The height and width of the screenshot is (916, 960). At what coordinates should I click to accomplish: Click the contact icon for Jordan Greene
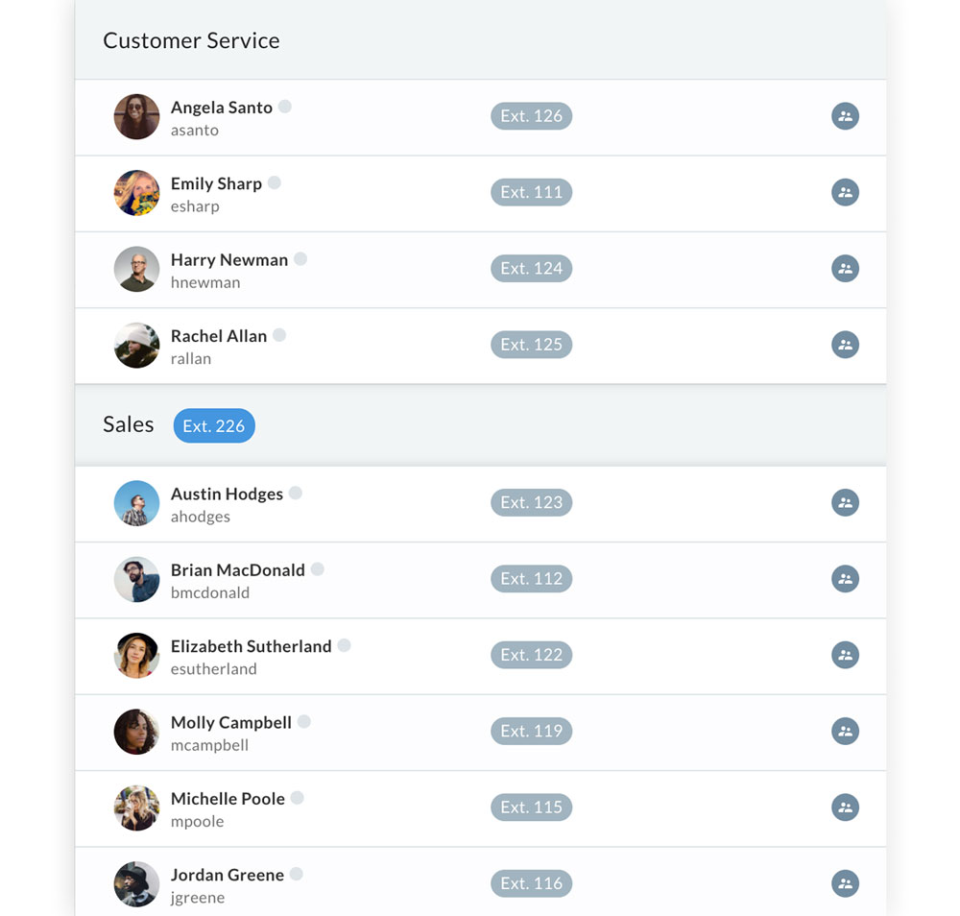pos(845,883)
